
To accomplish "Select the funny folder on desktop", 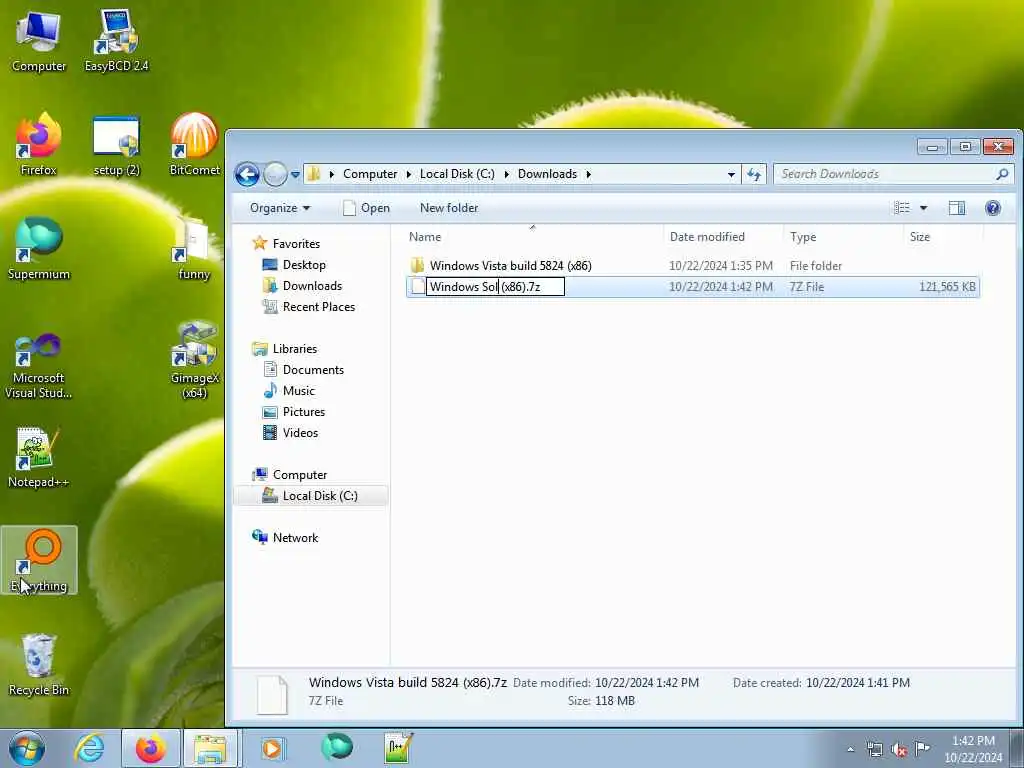I will pos(194,249).
